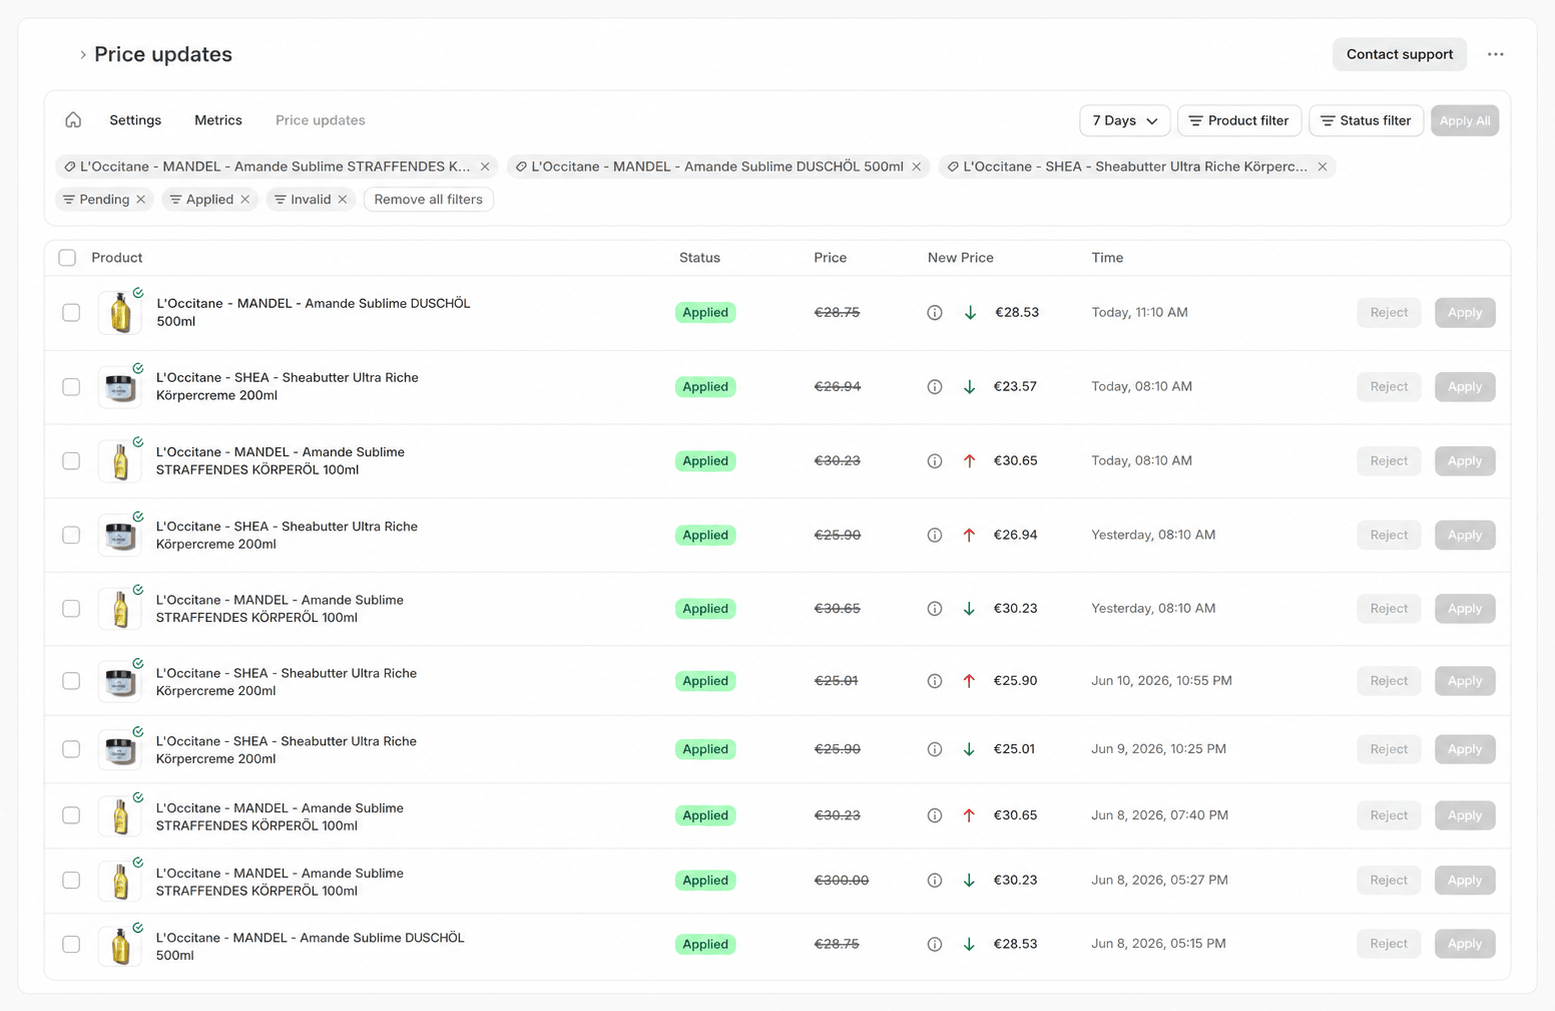Apply the Jun 8 05:15 PM price update

point(1465,944)
